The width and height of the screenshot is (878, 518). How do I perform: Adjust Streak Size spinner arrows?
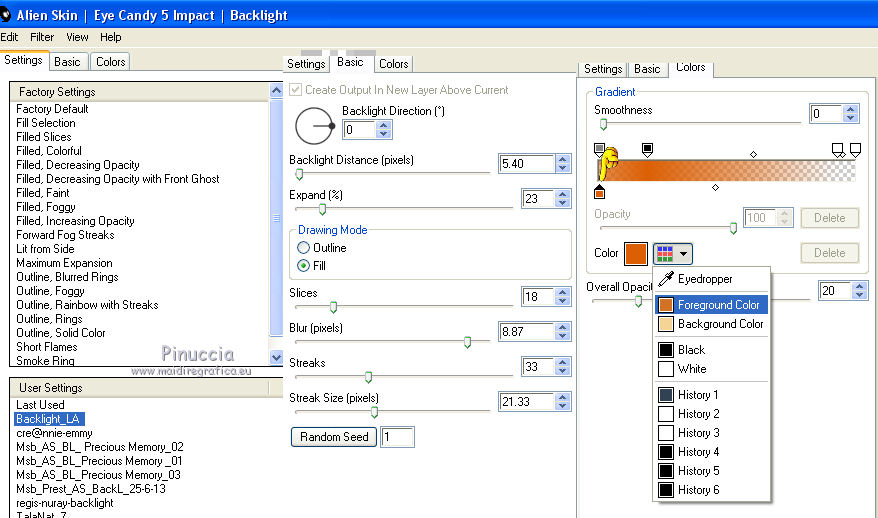click(563, 402)
